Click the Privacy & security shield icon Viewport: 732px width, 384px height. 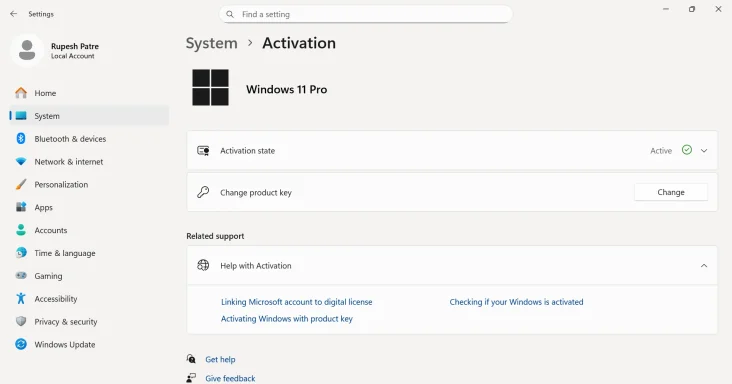[21, 321]
